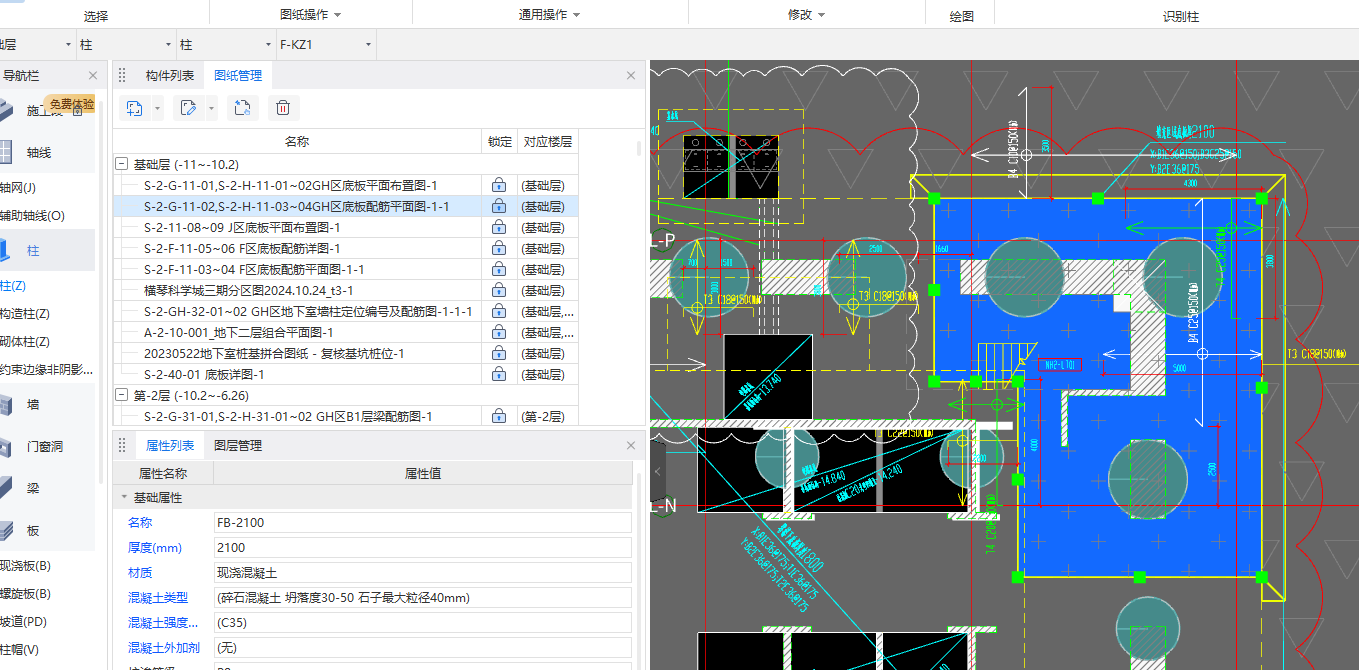Click the 选择 ribbon group label
The width and height of the screenshot is (1359, 670).
pos(96,16)
